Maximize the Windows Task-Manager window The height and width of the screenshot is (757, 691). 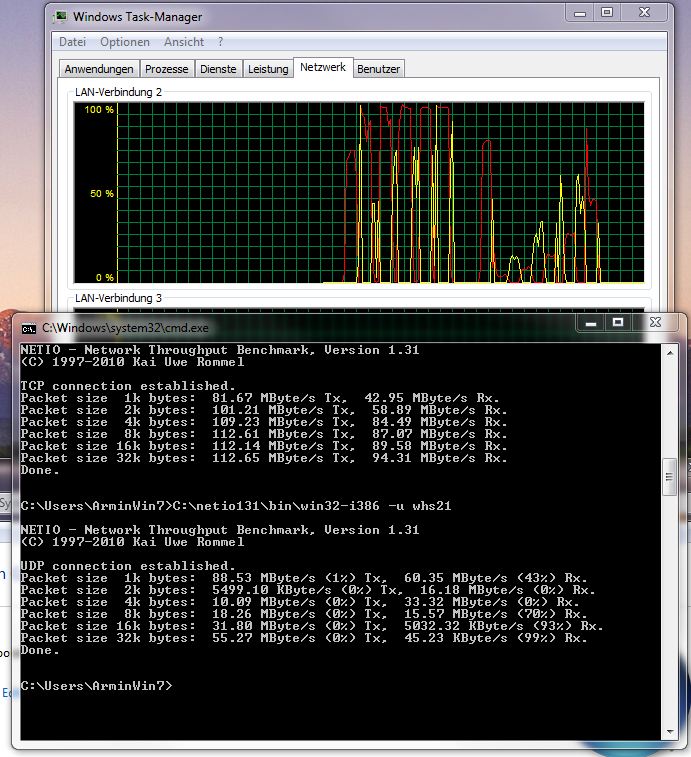pos(607,13)
